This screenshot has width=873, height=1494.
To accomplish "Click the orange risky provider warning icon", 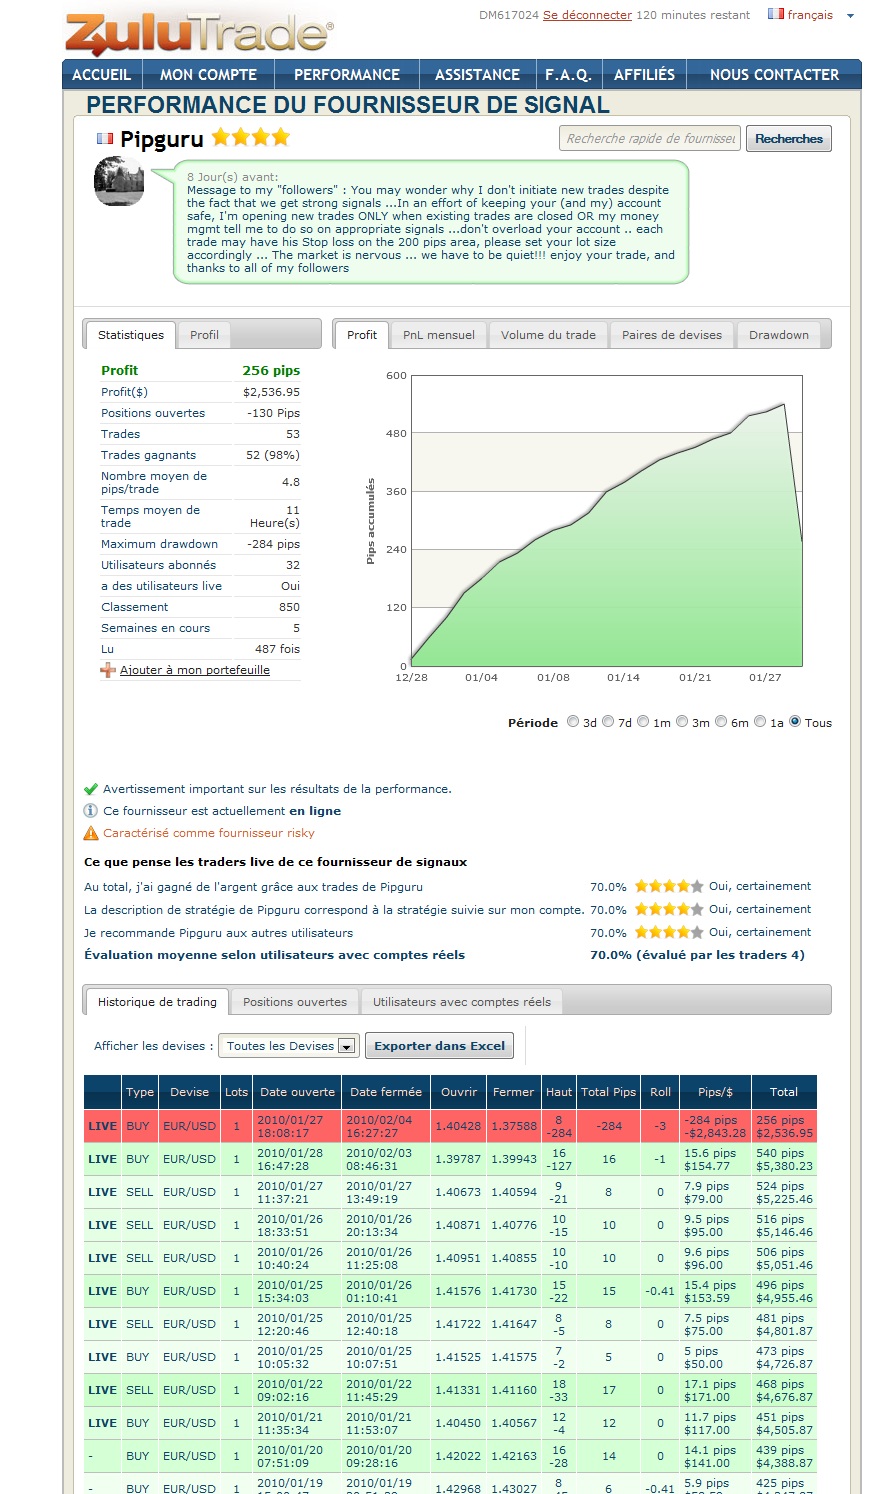I will pyautogui.click(x=91, y=833).
